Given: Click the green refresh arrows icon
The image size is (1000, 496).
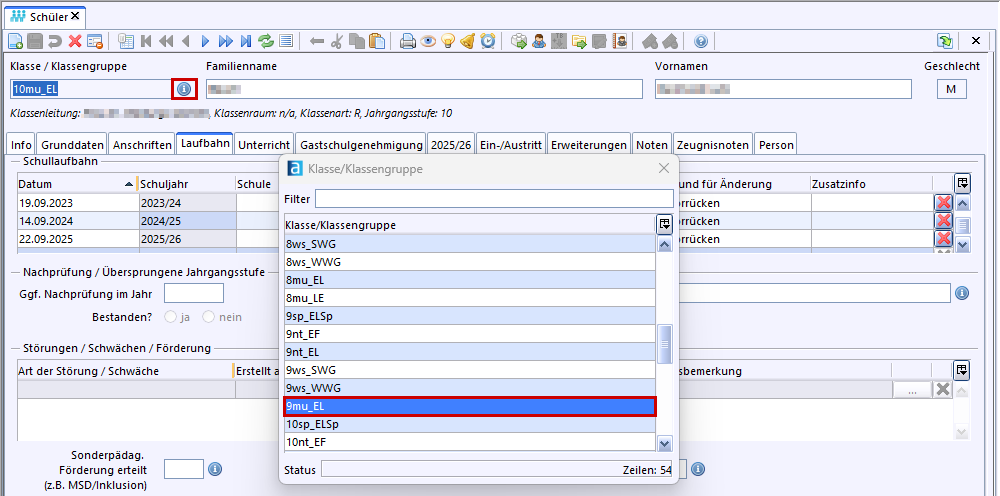Looking at the screenshot, I should tap(266, 41).
